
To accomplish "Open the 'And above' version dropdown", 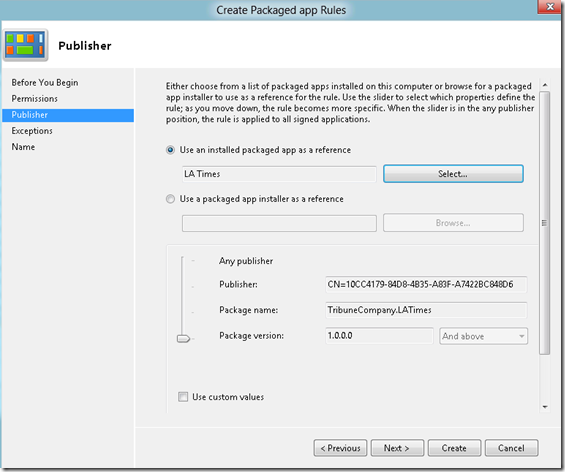I will [483, 336].
